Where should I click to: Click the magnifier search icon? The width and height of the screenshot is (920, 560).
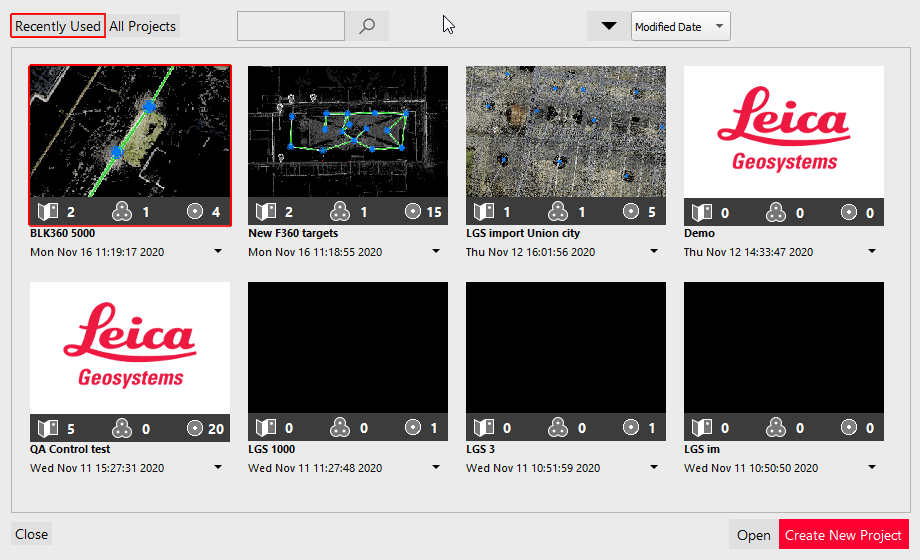point(367,27)
